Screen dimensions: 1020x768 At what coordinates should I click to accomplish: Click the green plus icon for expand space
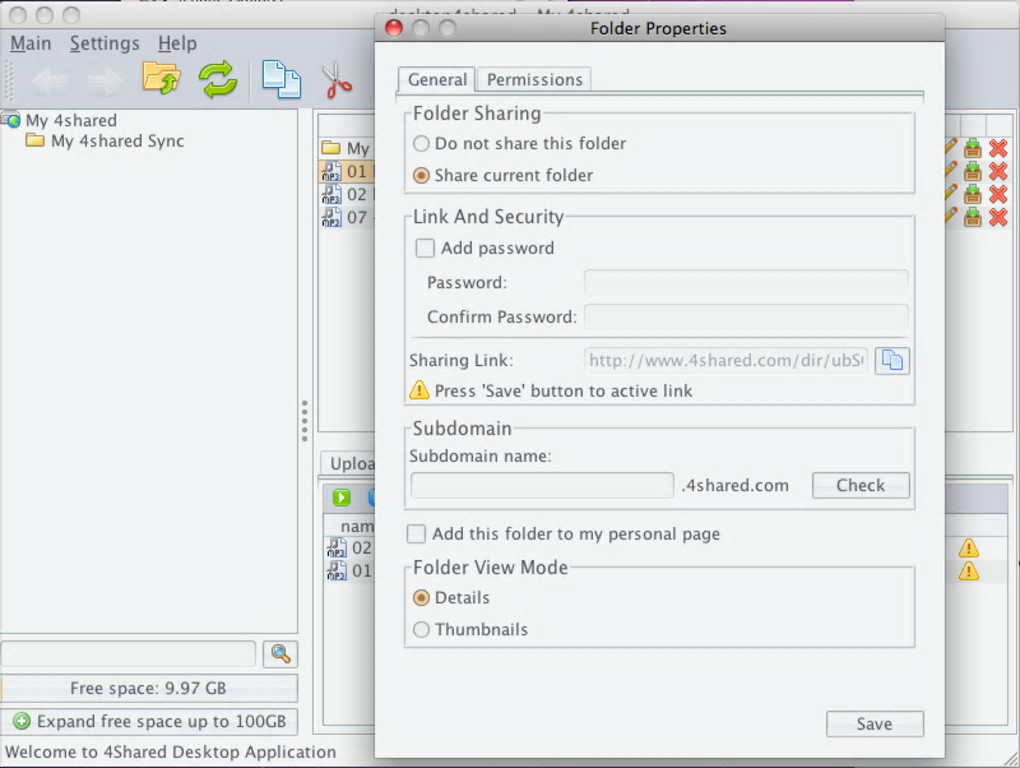coord(21,721)
